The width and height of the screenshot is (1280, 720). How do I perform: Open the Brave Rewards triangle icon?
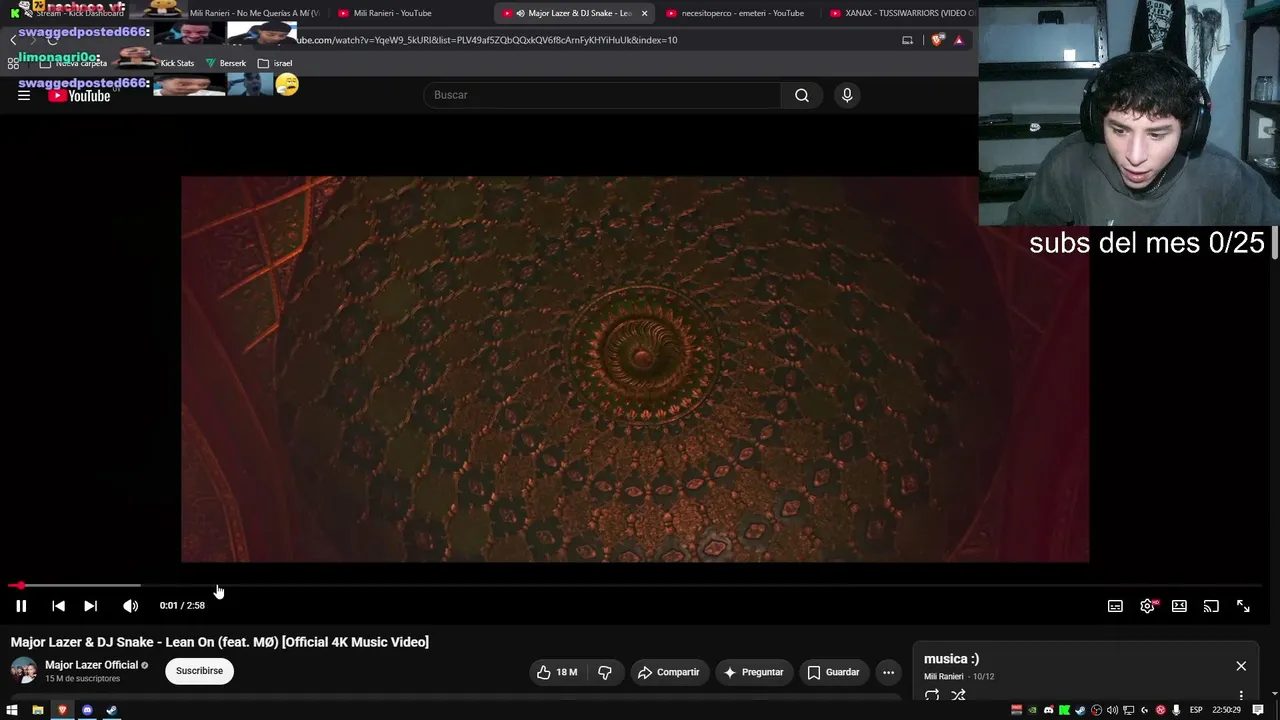[x=958, y=40]
